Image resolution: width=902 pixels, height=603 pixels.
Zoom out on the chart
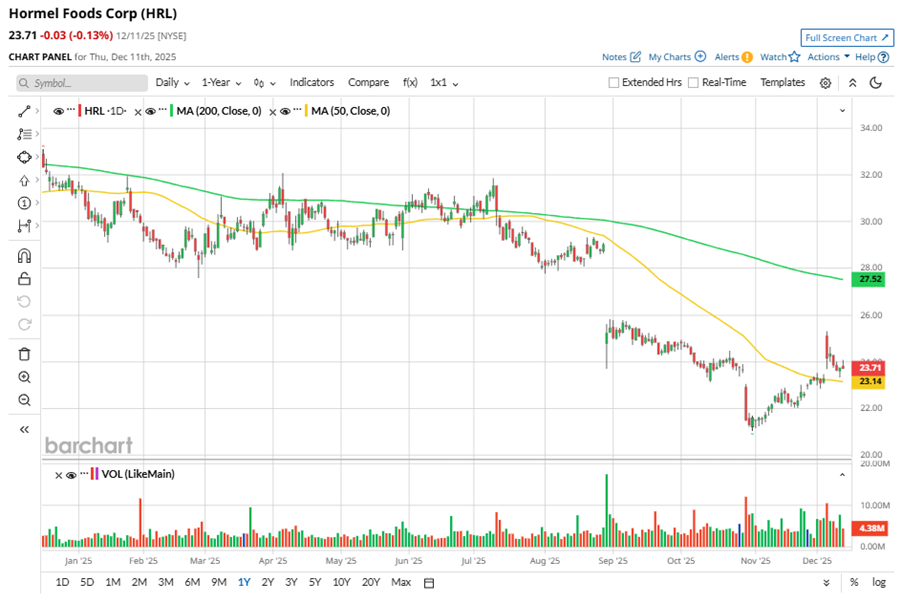(x=24, y=400)
